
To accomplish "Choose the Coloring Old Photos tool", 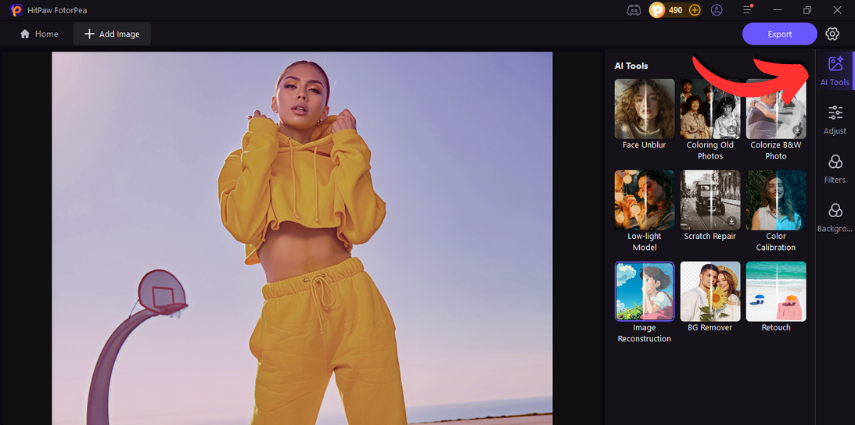I will tap(710, 109).
